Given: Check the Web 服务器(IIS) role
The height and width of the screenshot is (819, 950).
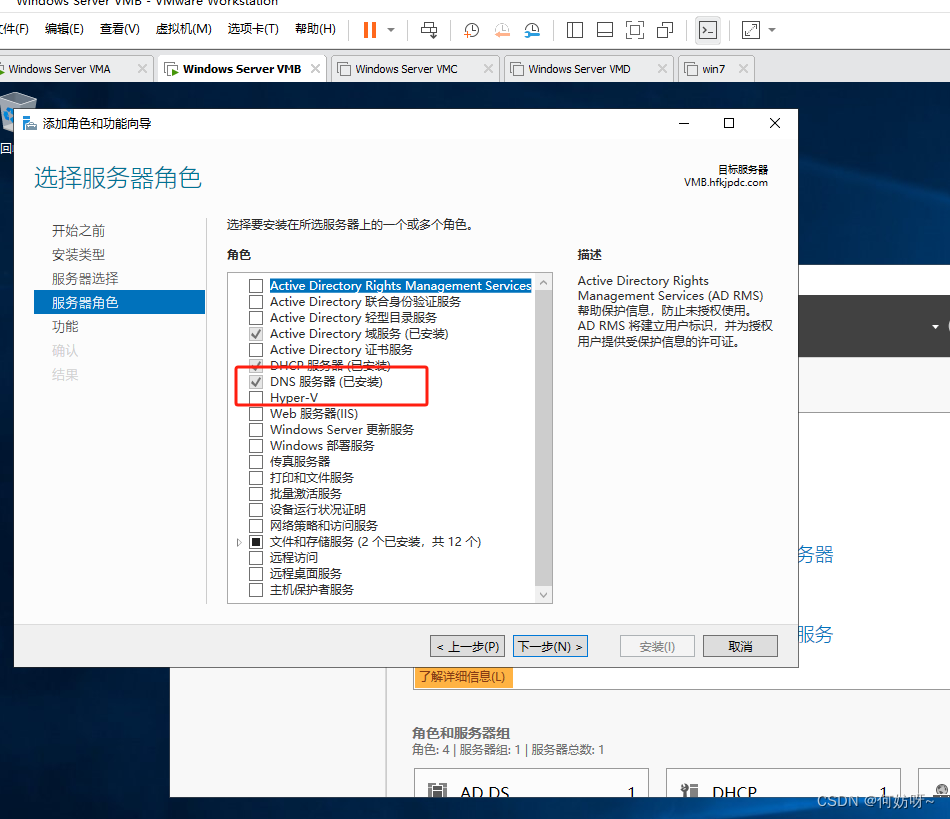Looking at the screenshot, I should pyautogui.click(x=256, y=414).
